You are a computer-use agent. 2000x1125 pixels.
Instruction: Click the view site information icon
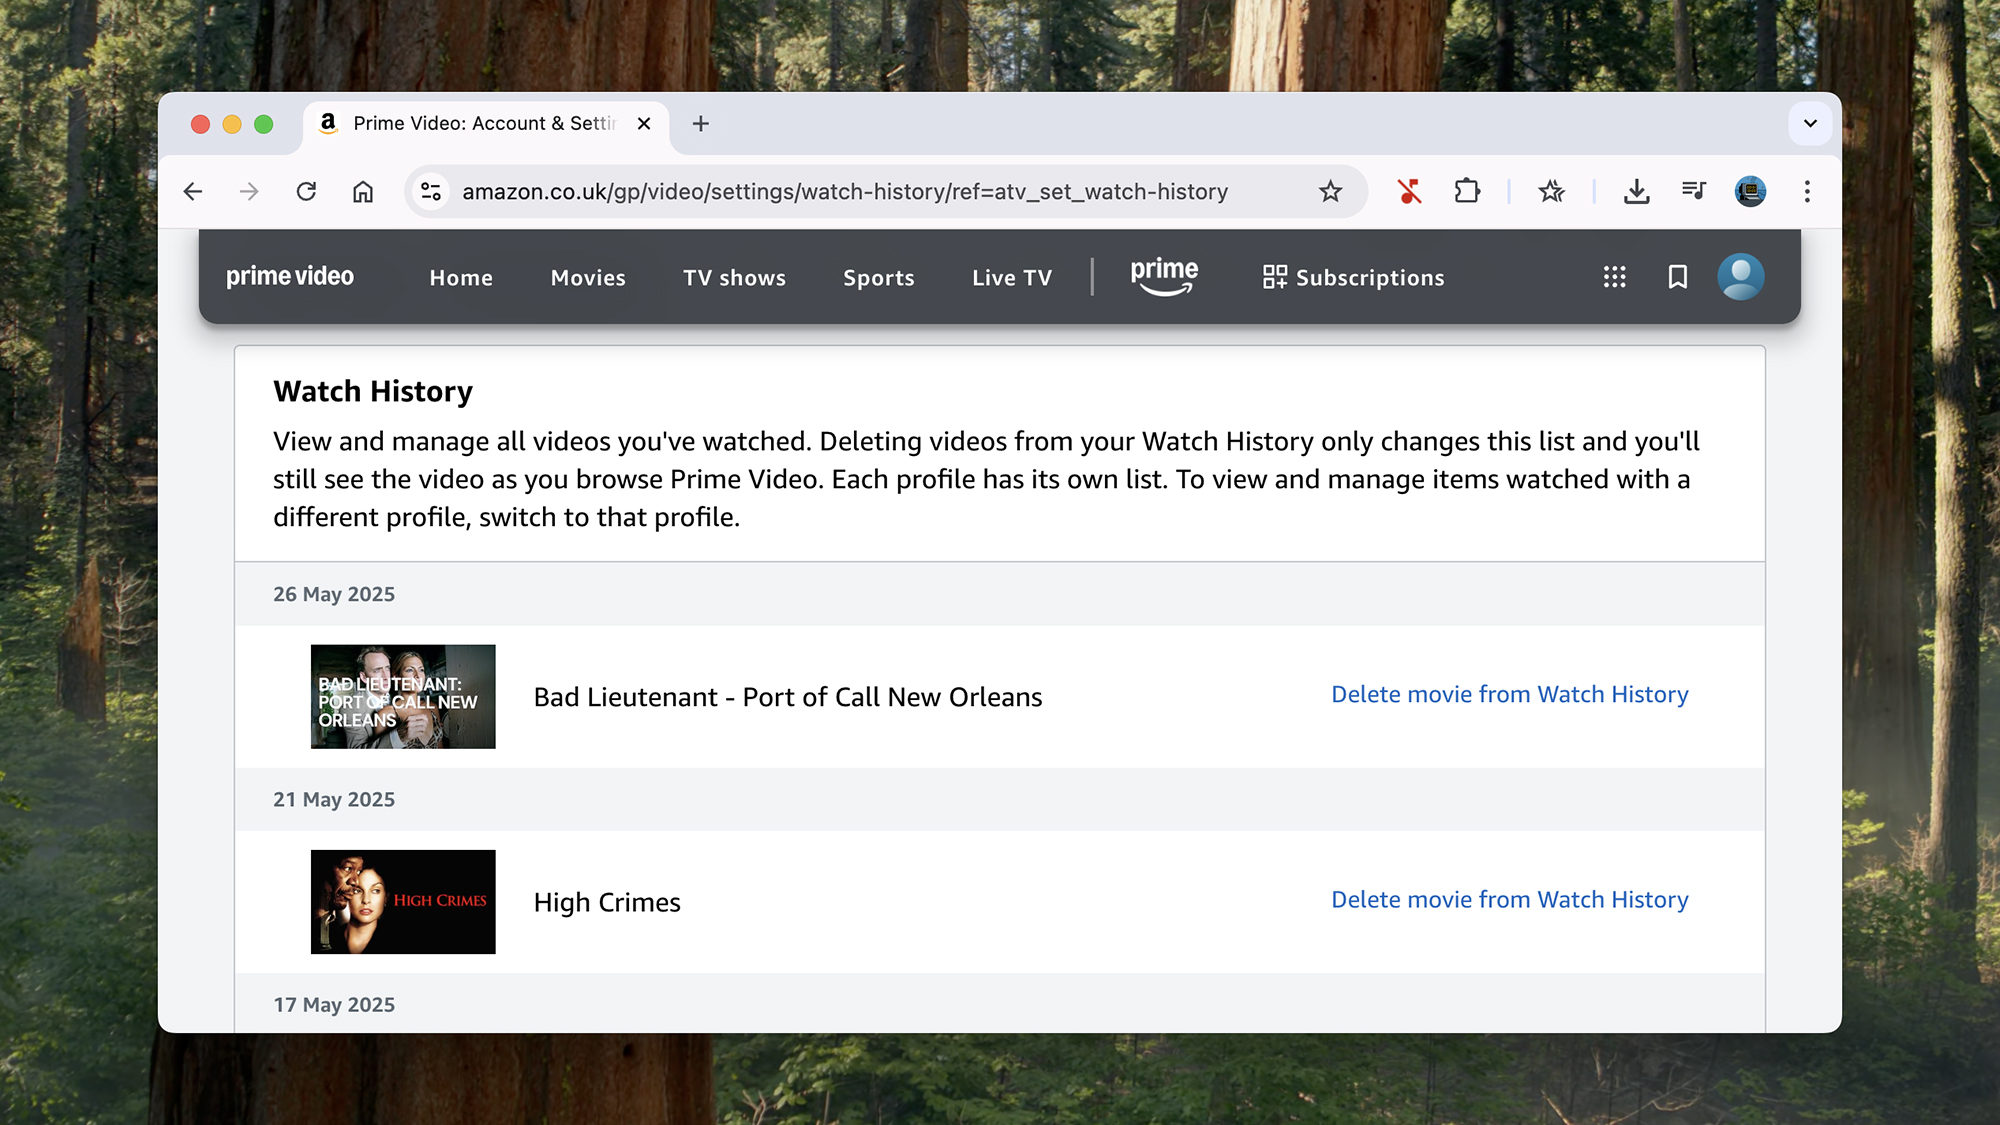[431, 191]
